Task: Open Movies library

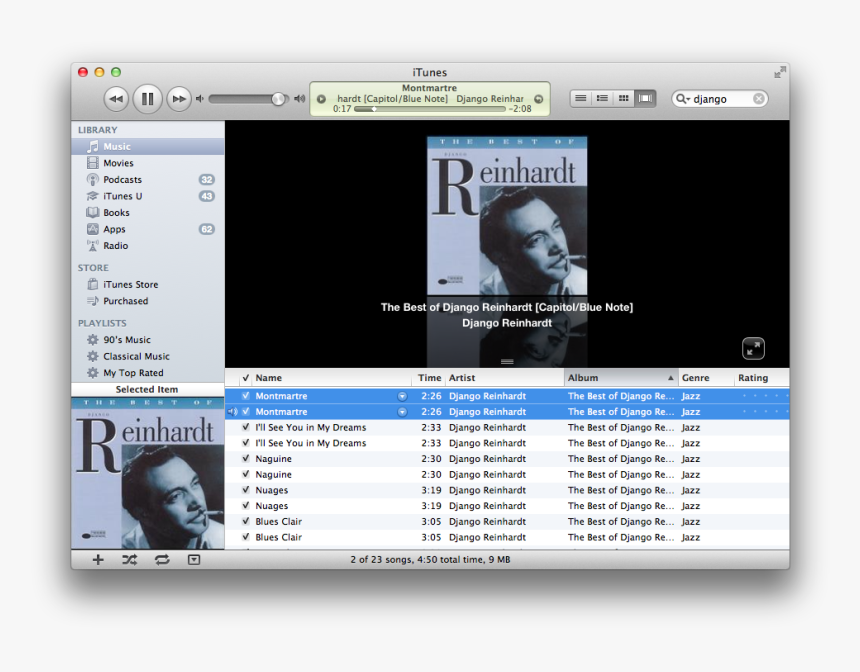Action: (x=148, y=163)
